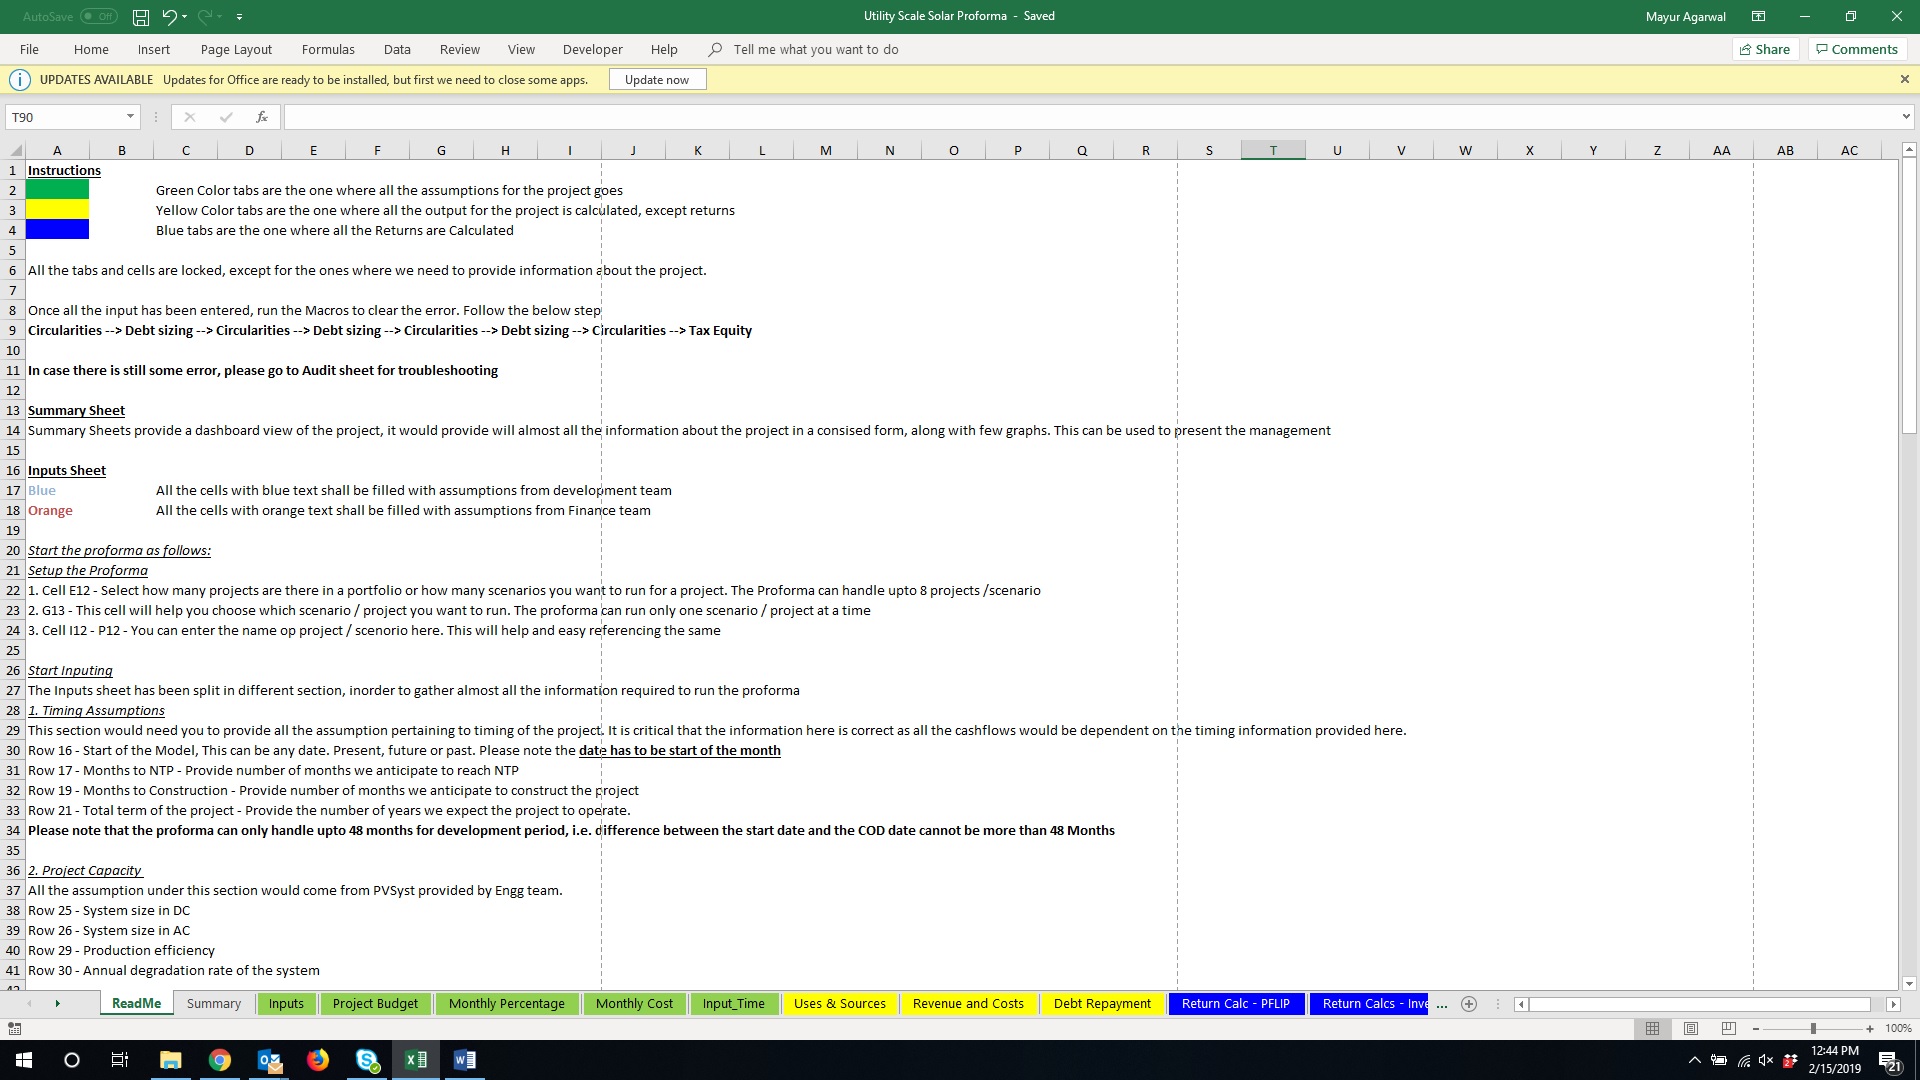Click the zoom in plus button
This screenshot has height=1080, width=1920.
[x=1869, y=1028]
